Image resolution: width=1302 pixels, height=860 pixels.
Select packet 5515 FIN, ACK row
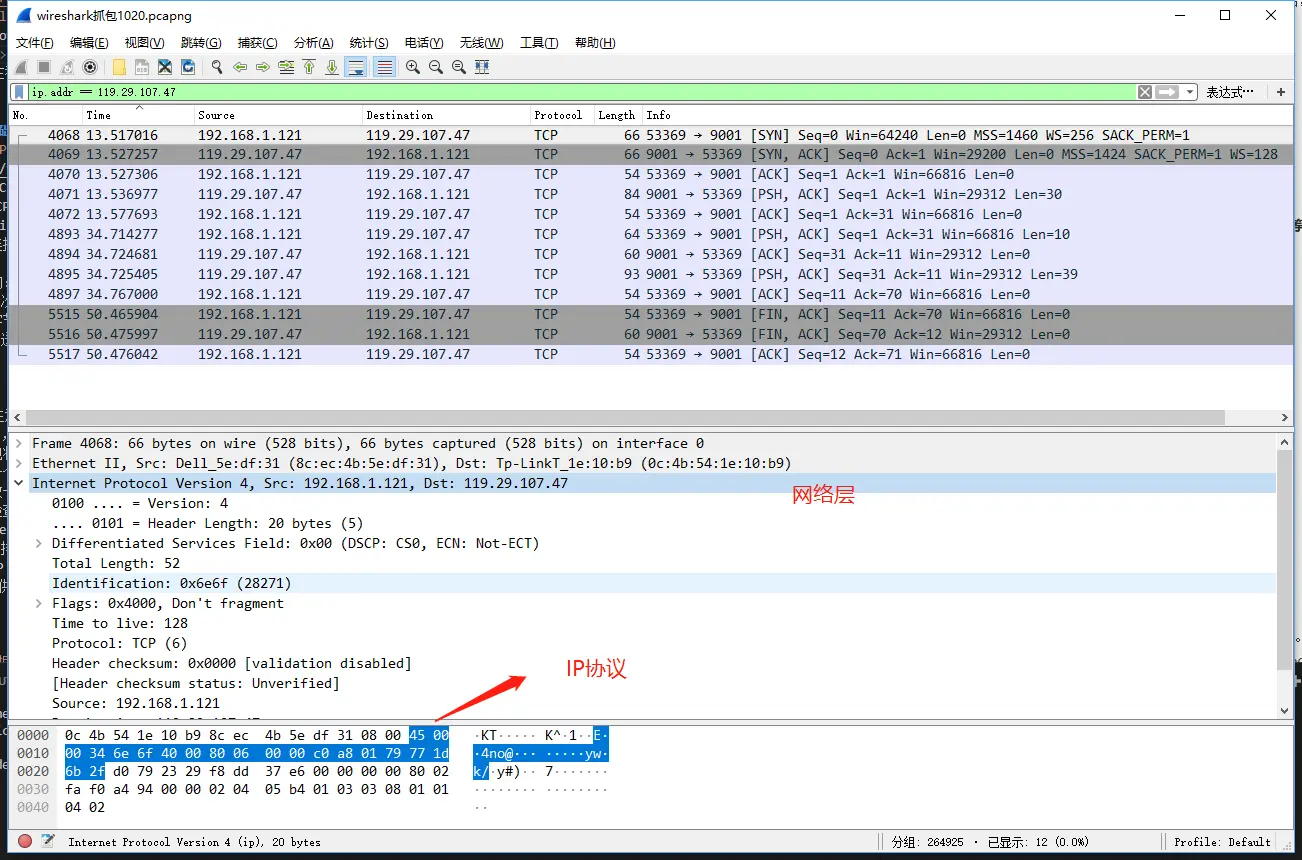click(x=650, y=314)
